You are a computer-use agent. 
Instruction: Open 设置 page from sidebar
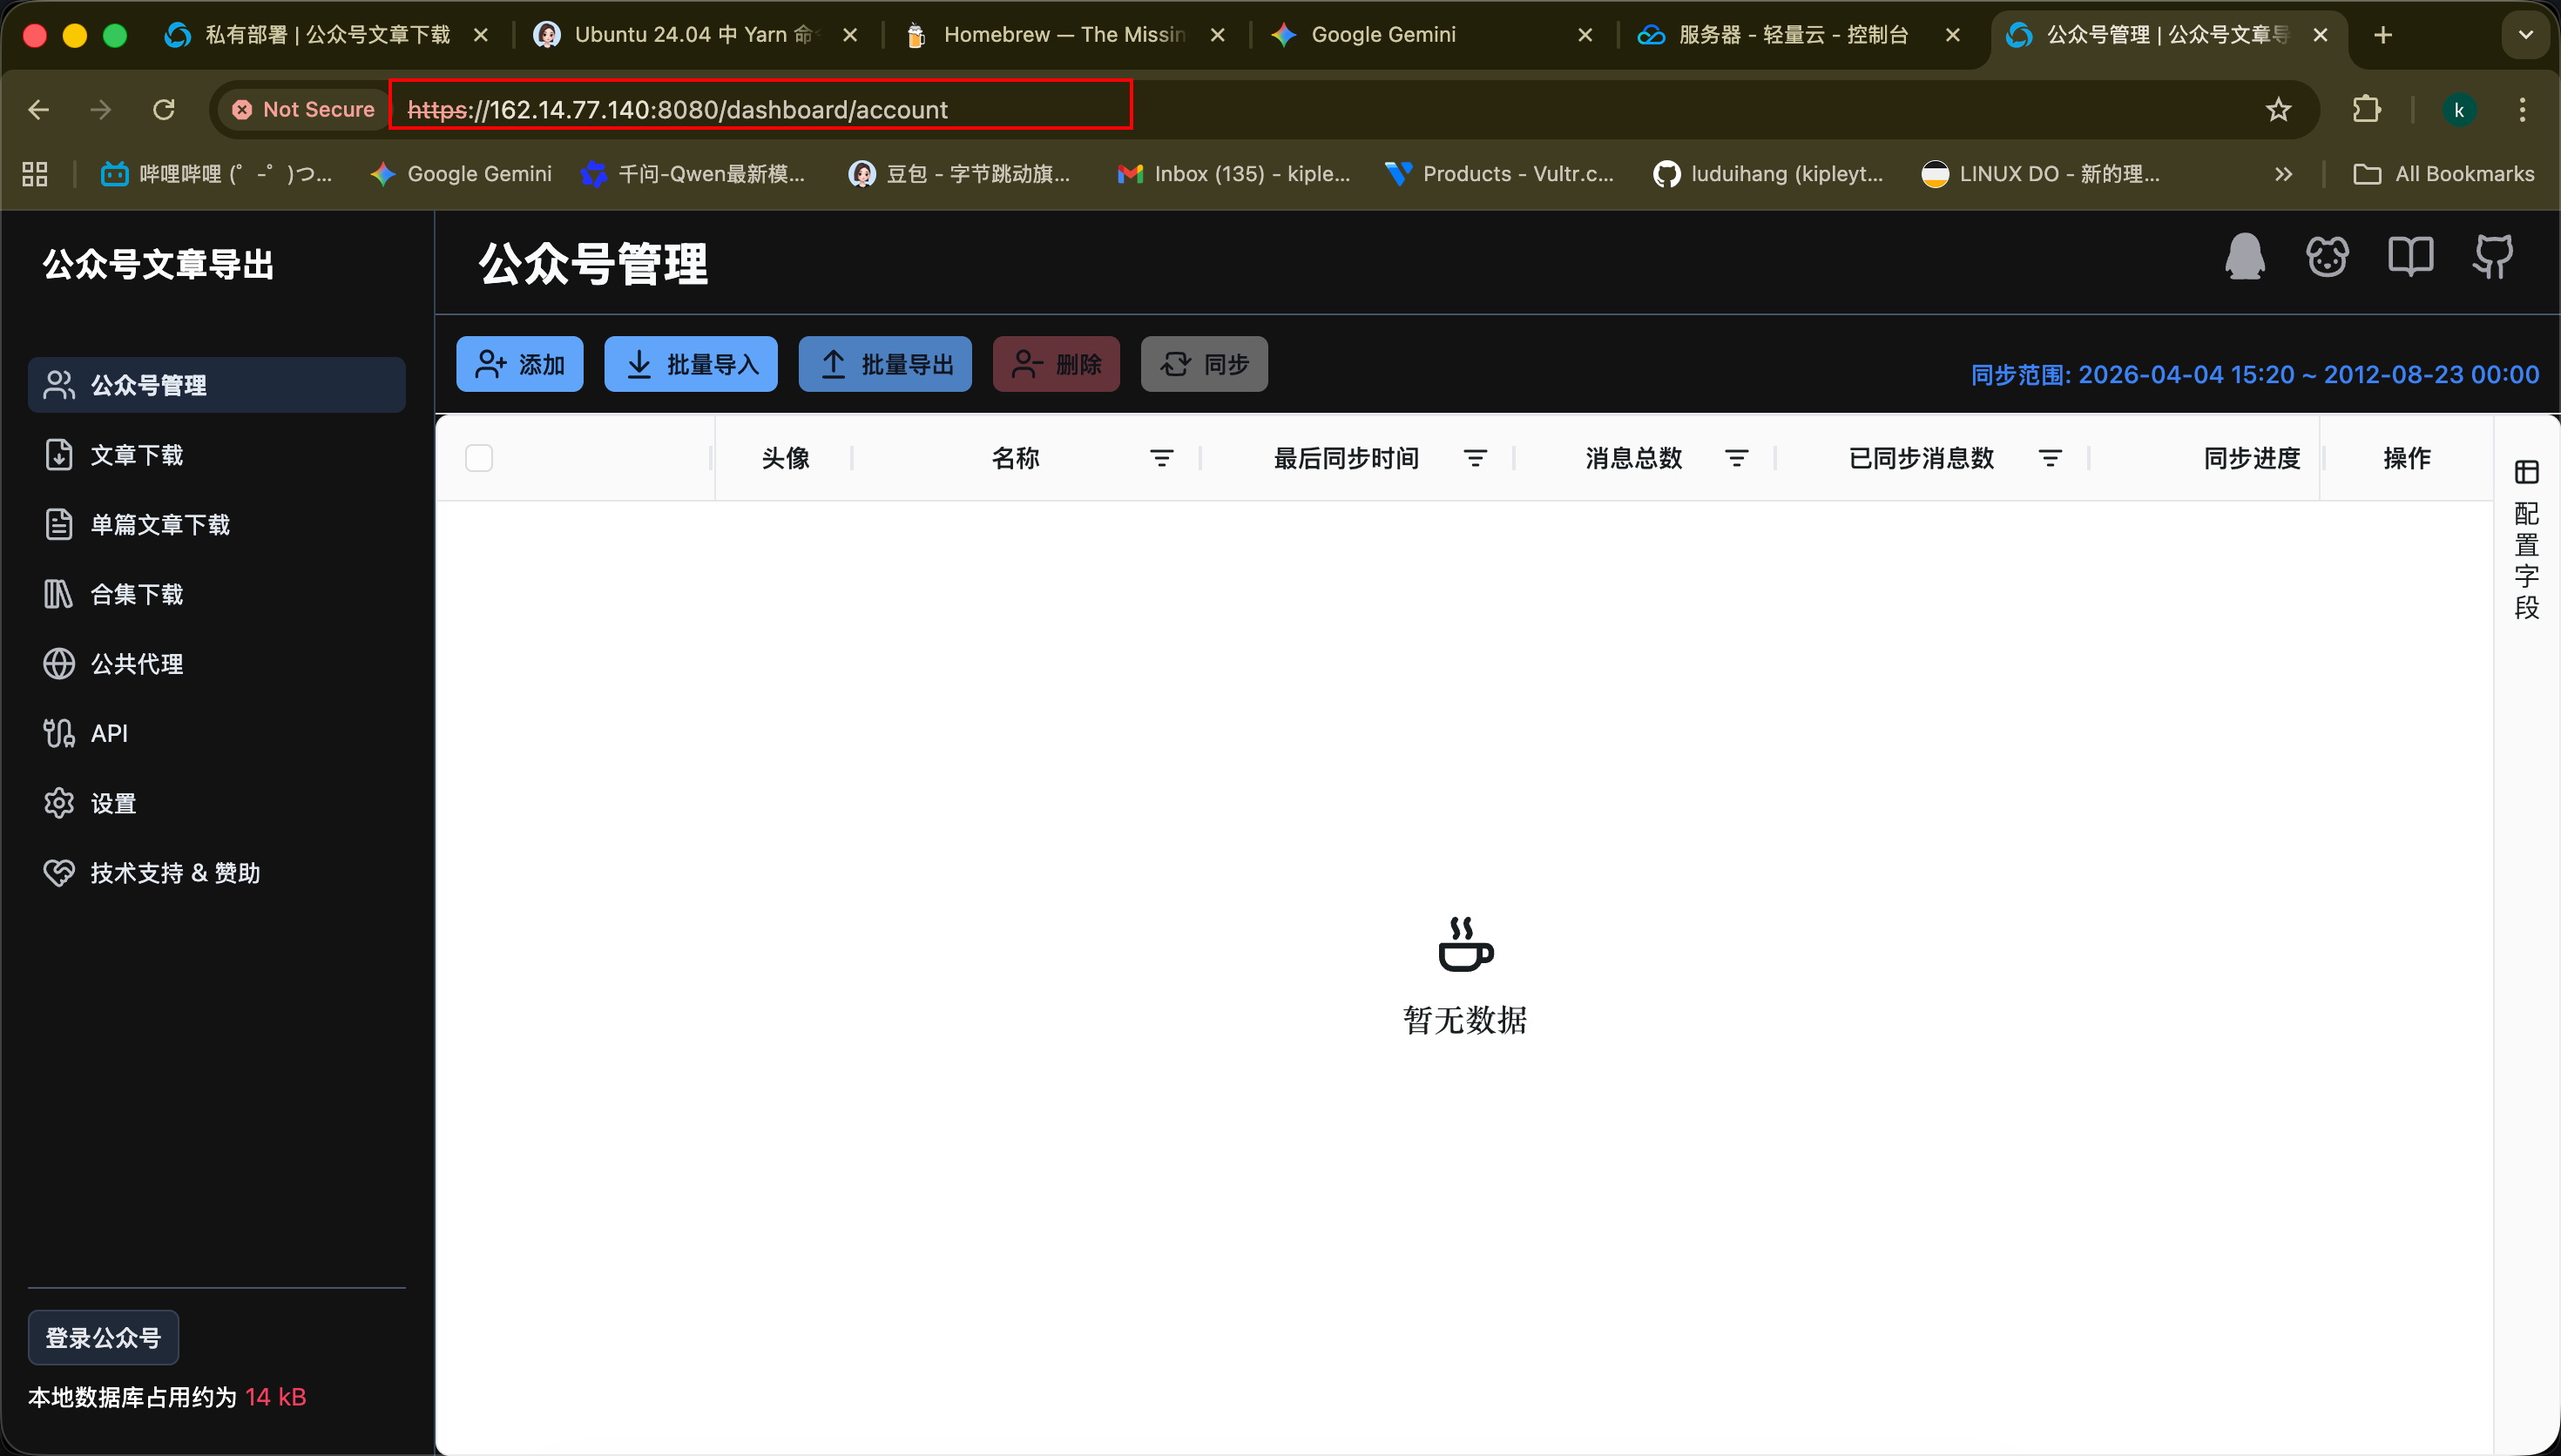pyautogui.click(x=113, y=803)
